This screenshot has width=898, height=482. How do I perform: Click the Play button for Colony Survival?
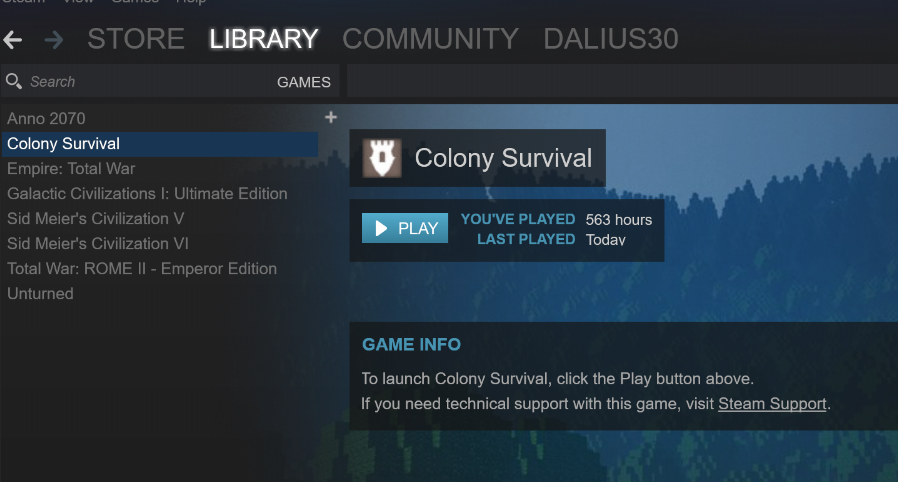pos(405,228)
